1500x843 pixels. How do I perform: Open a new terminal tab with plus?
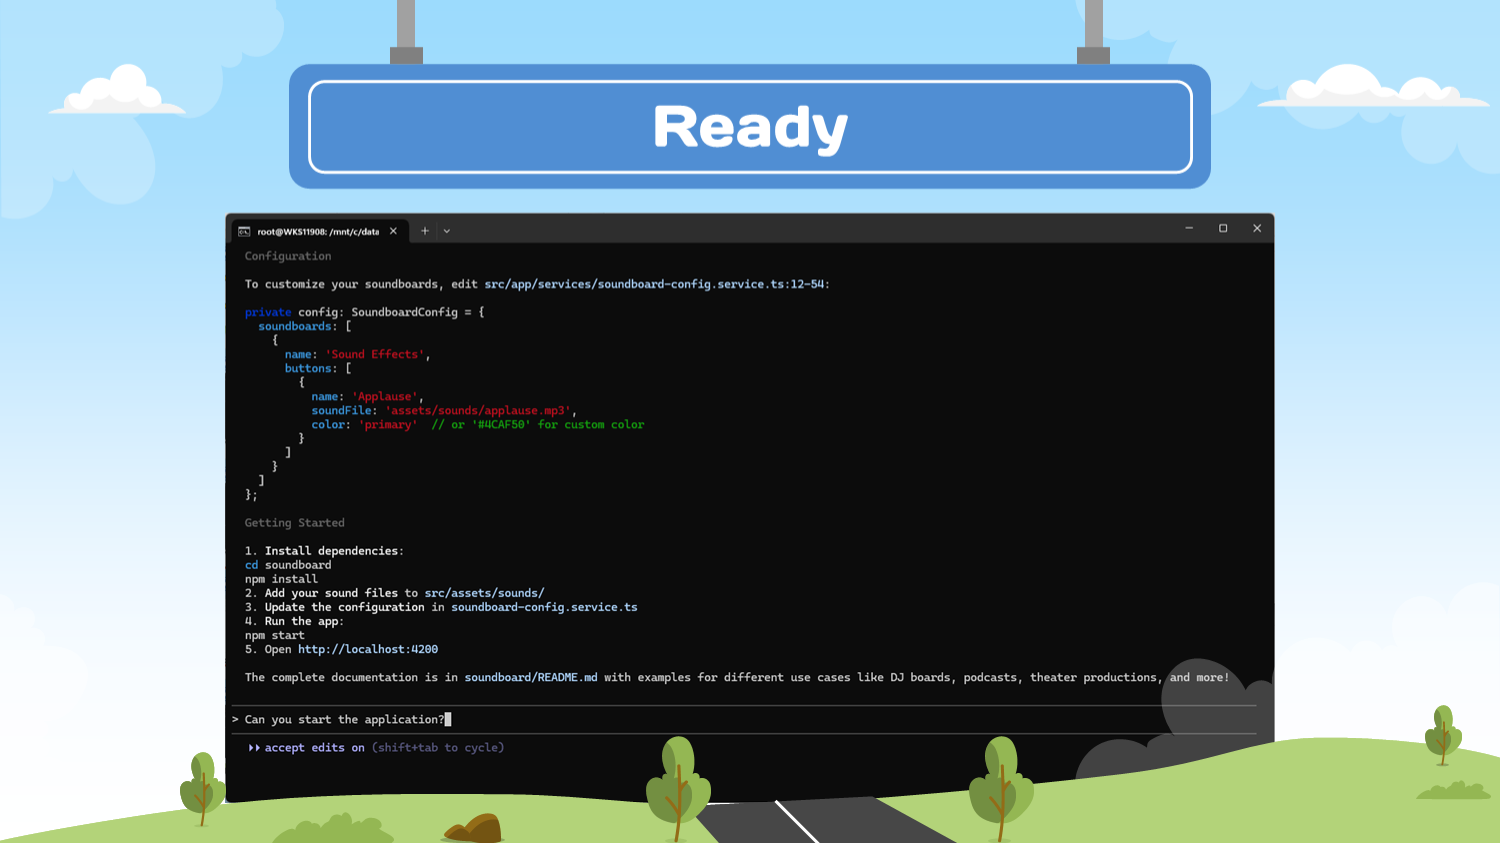point(425,231)
